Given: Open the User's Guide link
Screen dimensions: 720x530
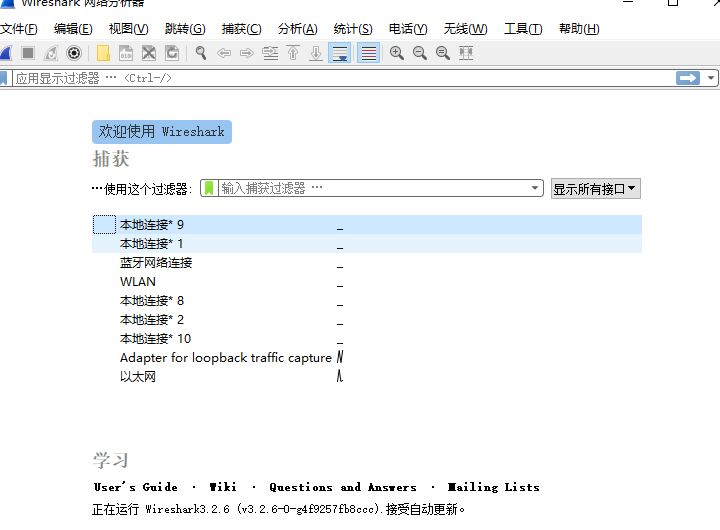Looking at the screenshot, I should tap(135, 487).
